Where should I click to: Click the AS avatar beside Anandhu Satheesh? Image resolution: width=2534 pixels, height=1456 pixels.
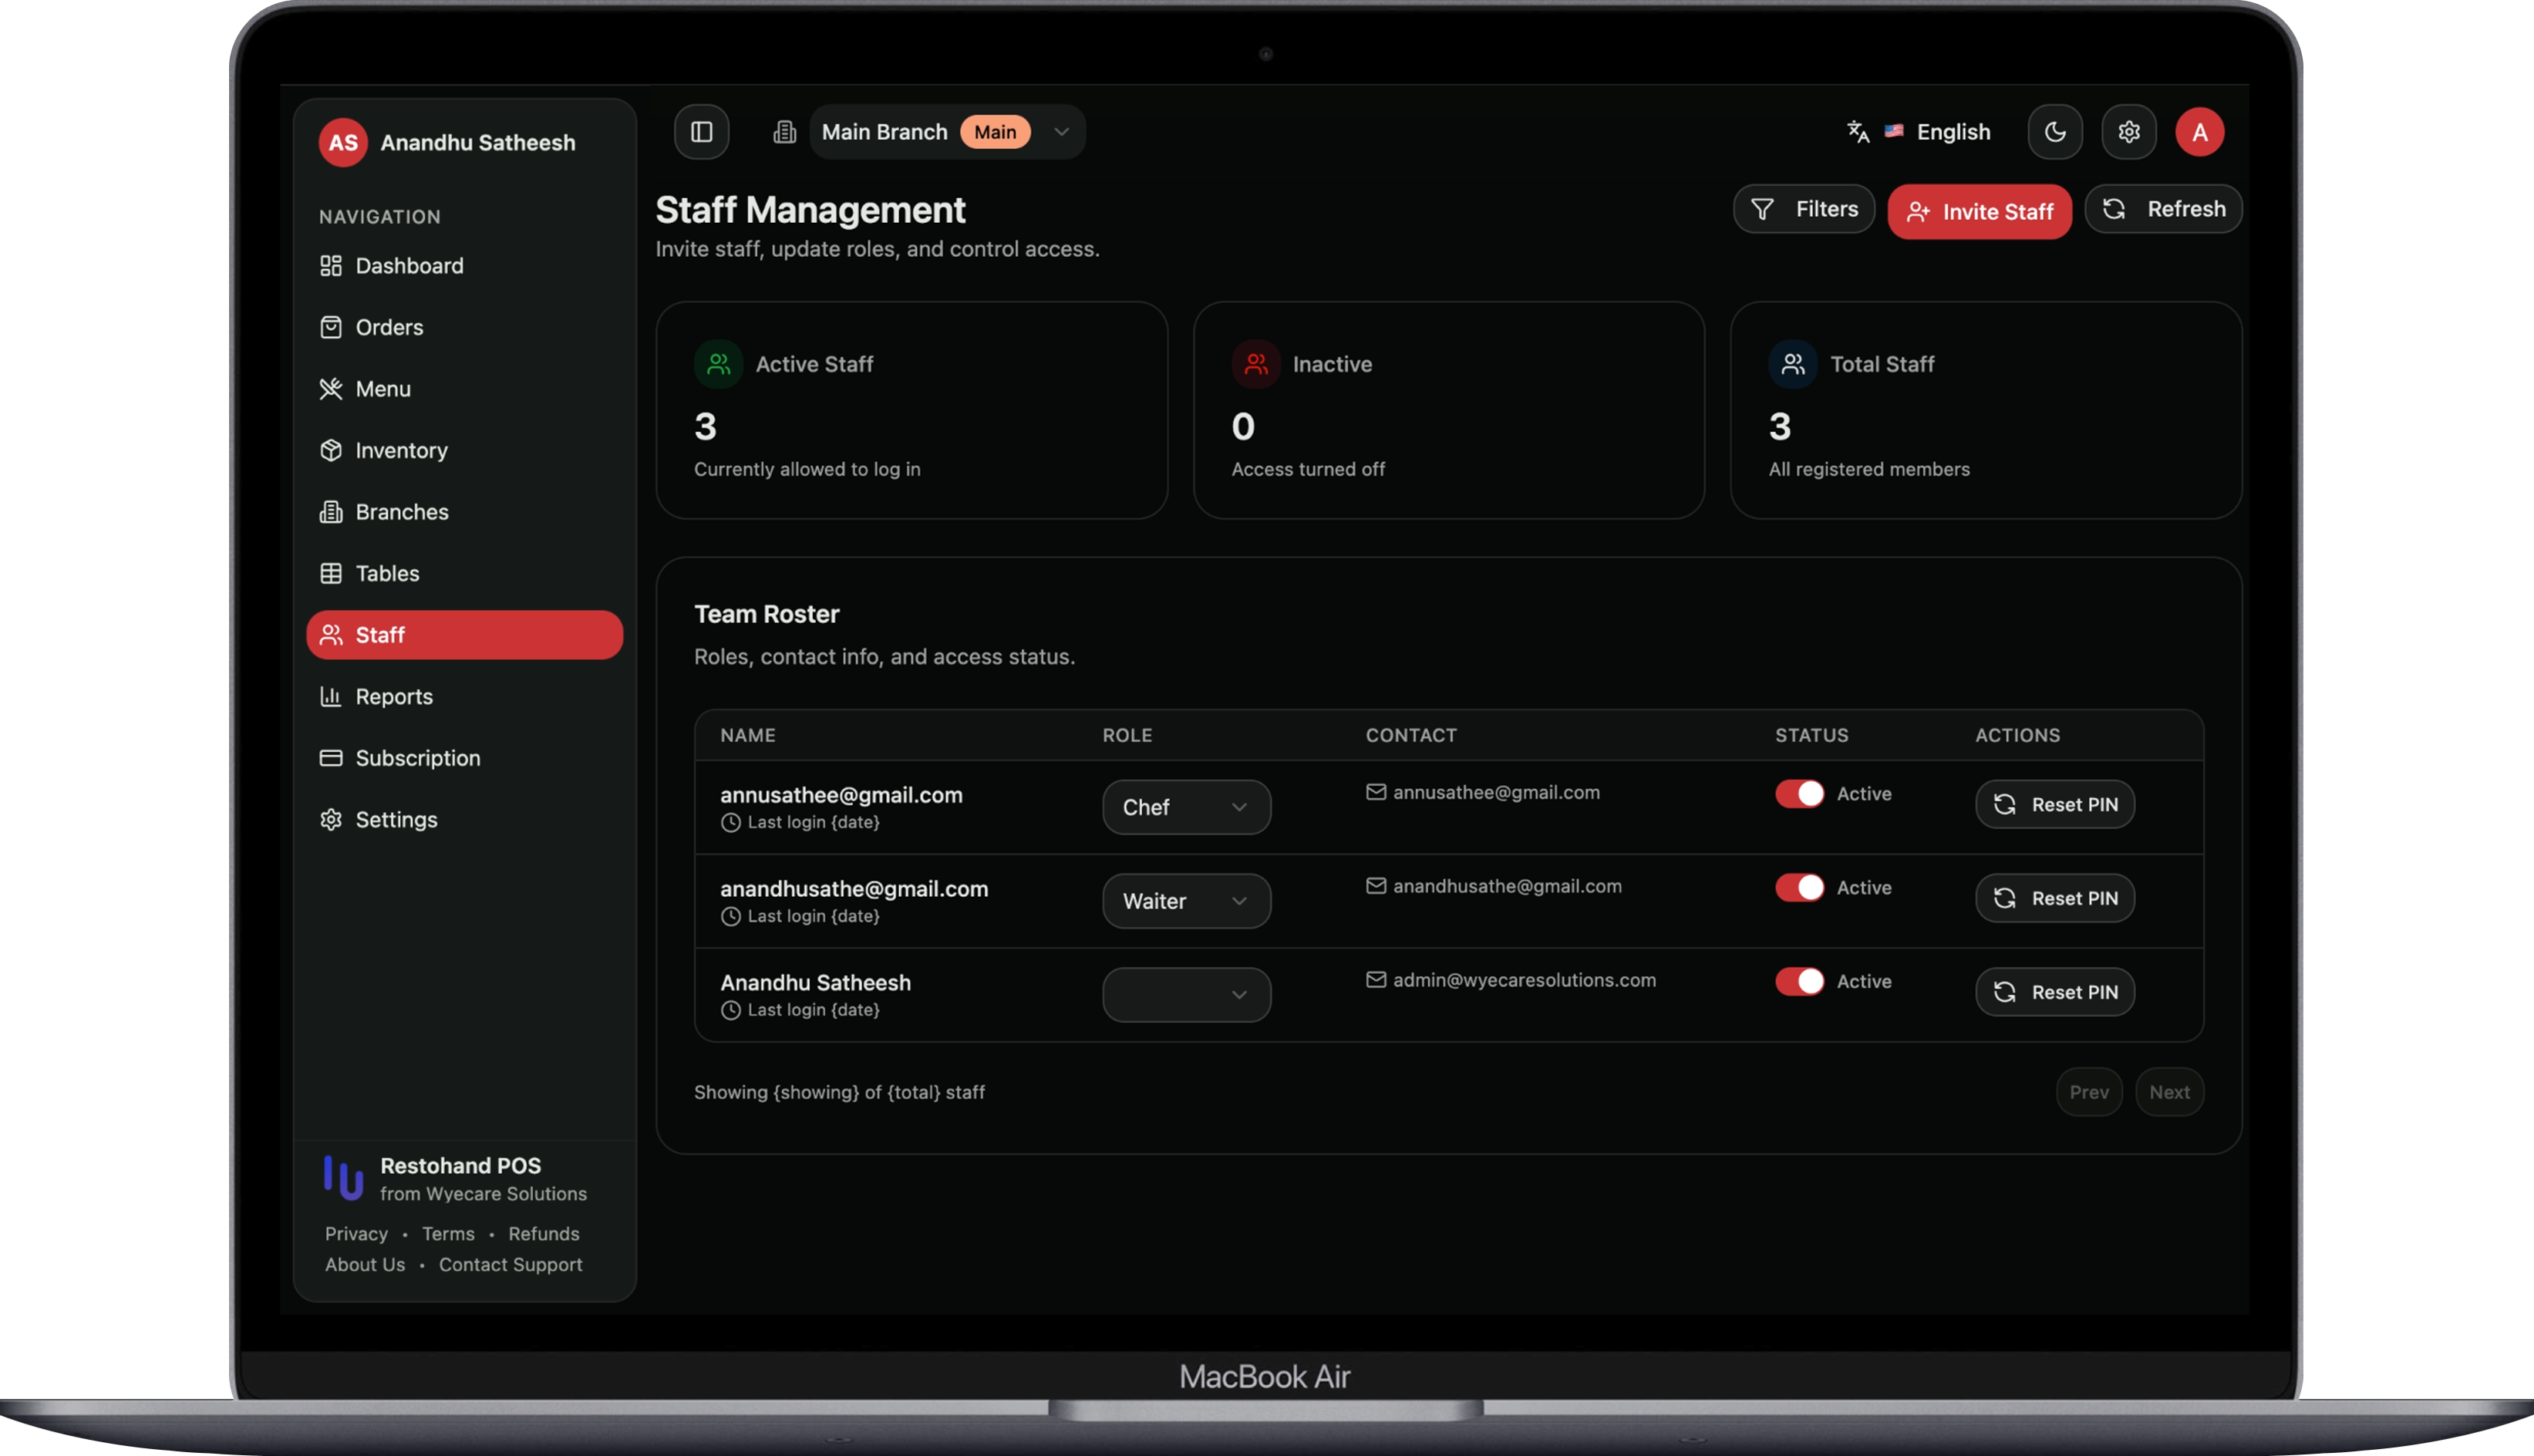(343, 143)
